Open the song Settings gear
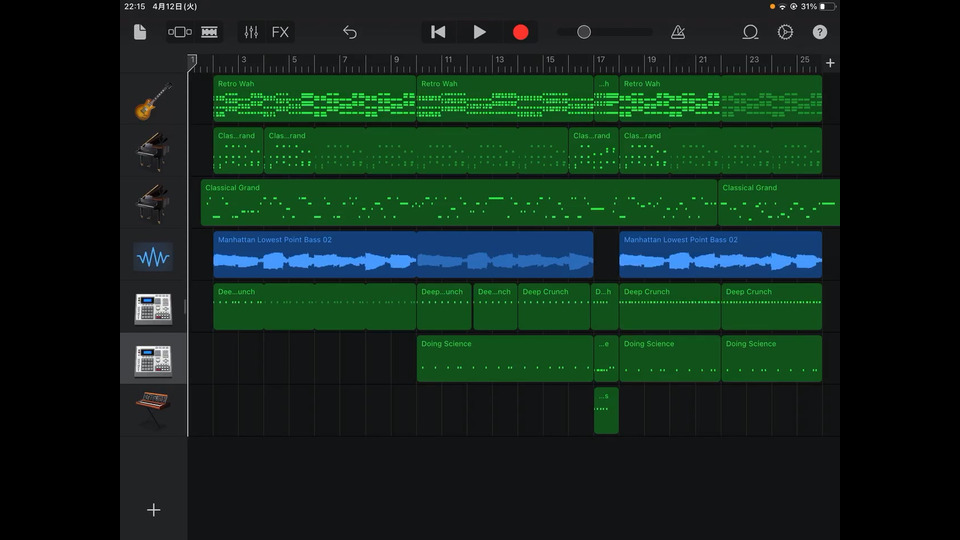Image resolution: width=960 pixels, height=540 pixels. point(785,32)
